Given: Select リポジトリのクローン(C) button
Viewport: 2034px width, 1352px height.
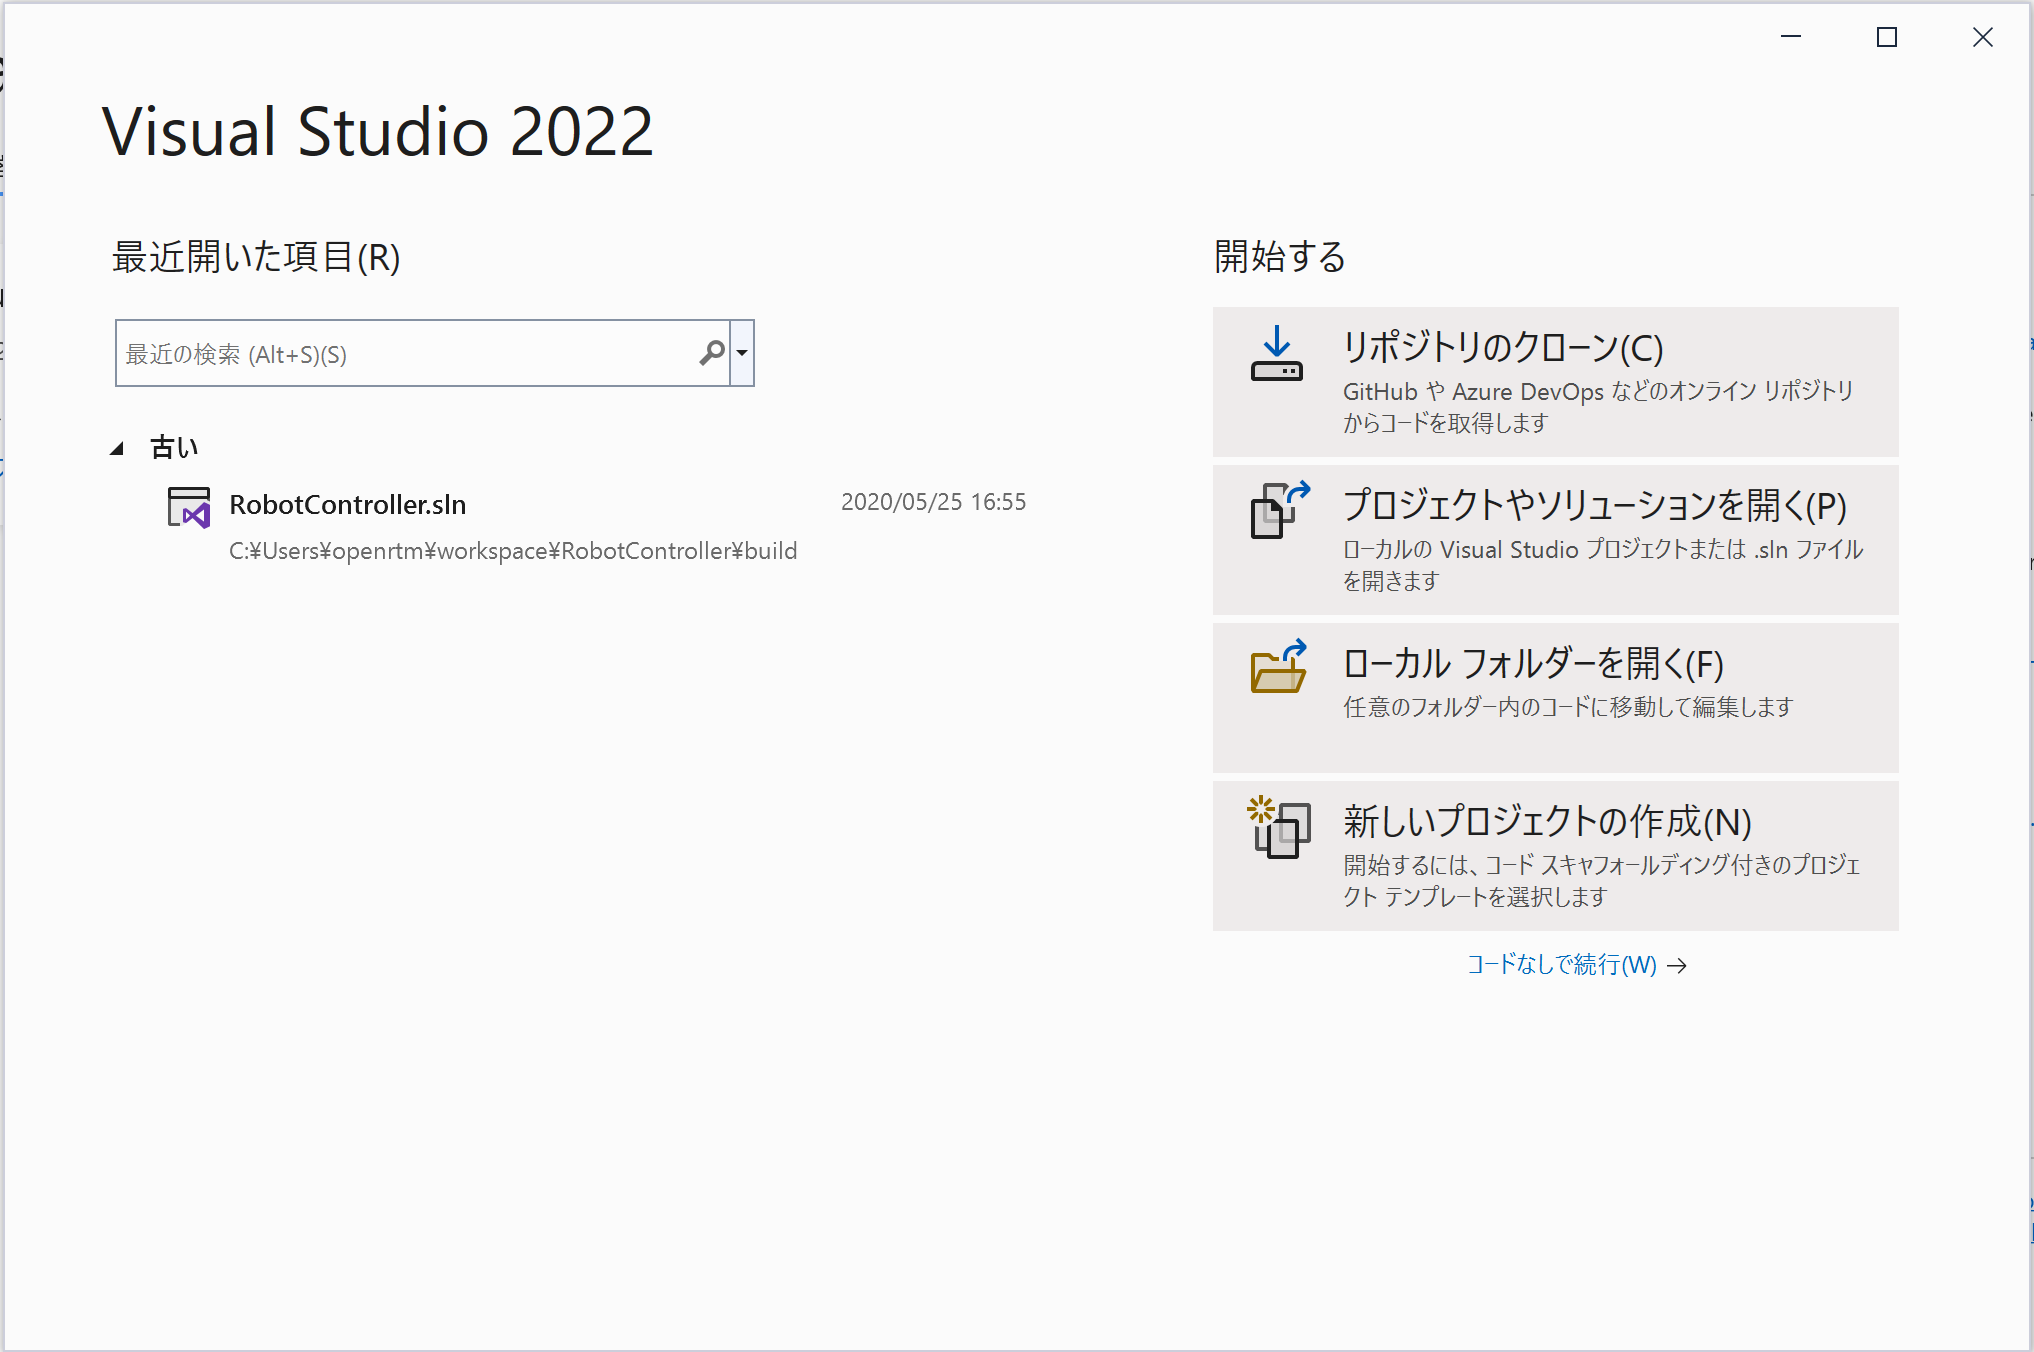Looking at the screenshot, I should point(1555,382).
